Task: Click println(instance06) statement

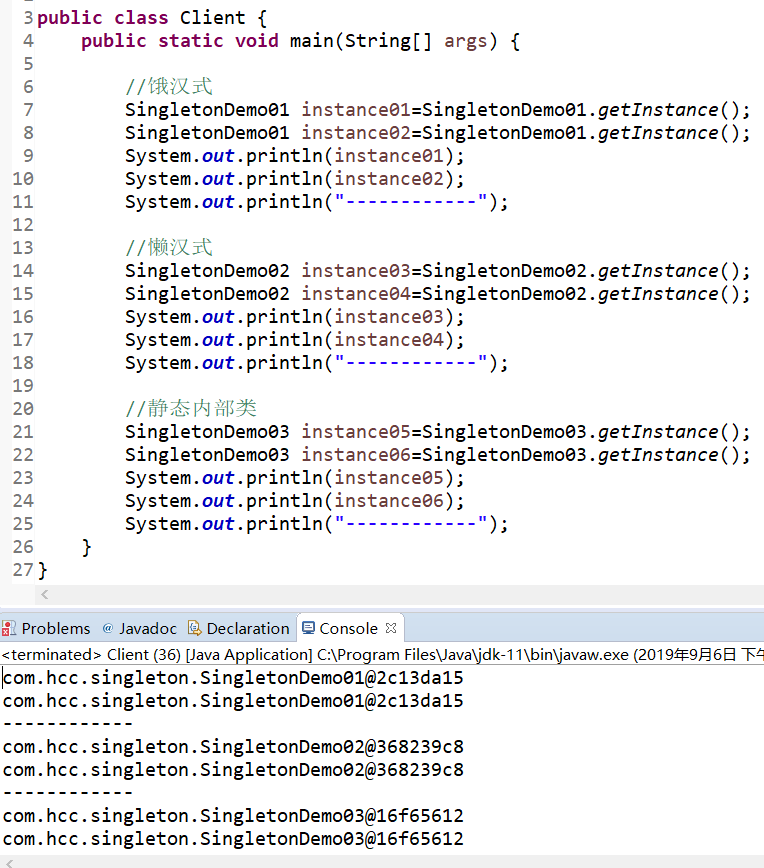Action: pos(295,501)
